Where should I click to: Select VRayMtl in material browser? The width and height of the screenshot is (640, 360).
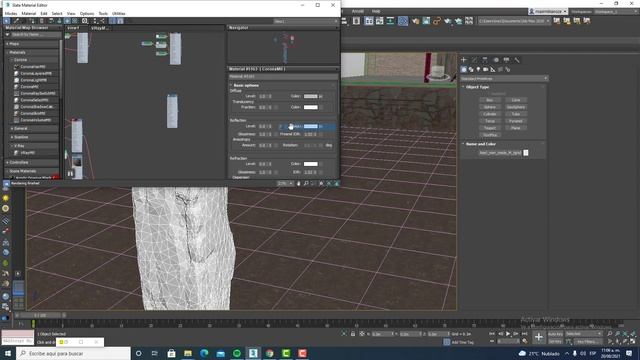(x=28, y=153)
